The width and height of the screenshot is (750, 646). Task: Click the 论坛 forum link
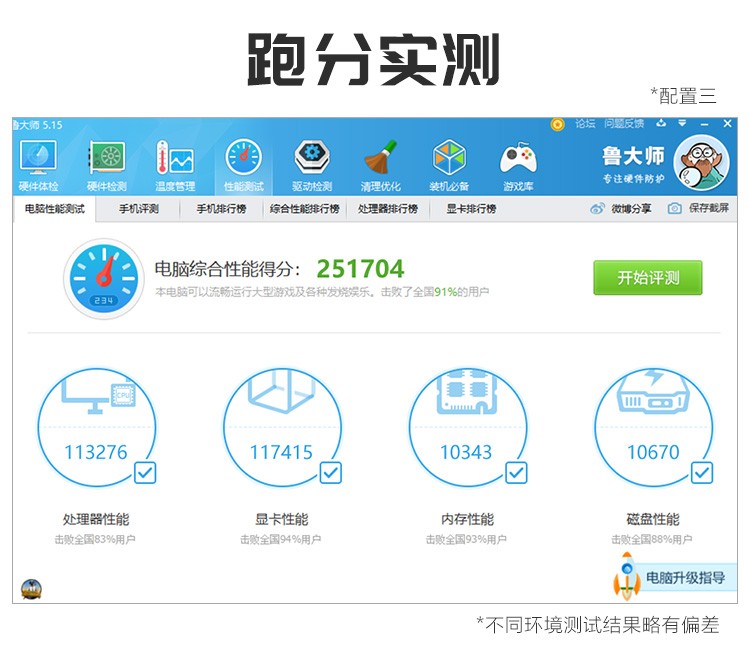coord(585,124)
